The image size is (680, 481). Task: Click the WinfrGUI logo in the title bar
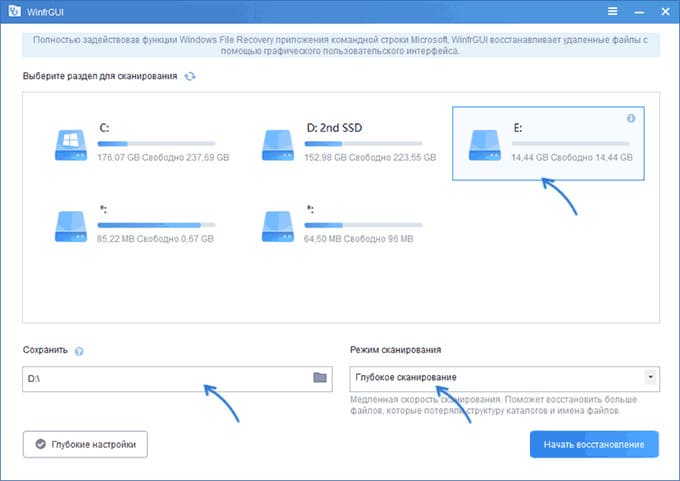[14, 11]
